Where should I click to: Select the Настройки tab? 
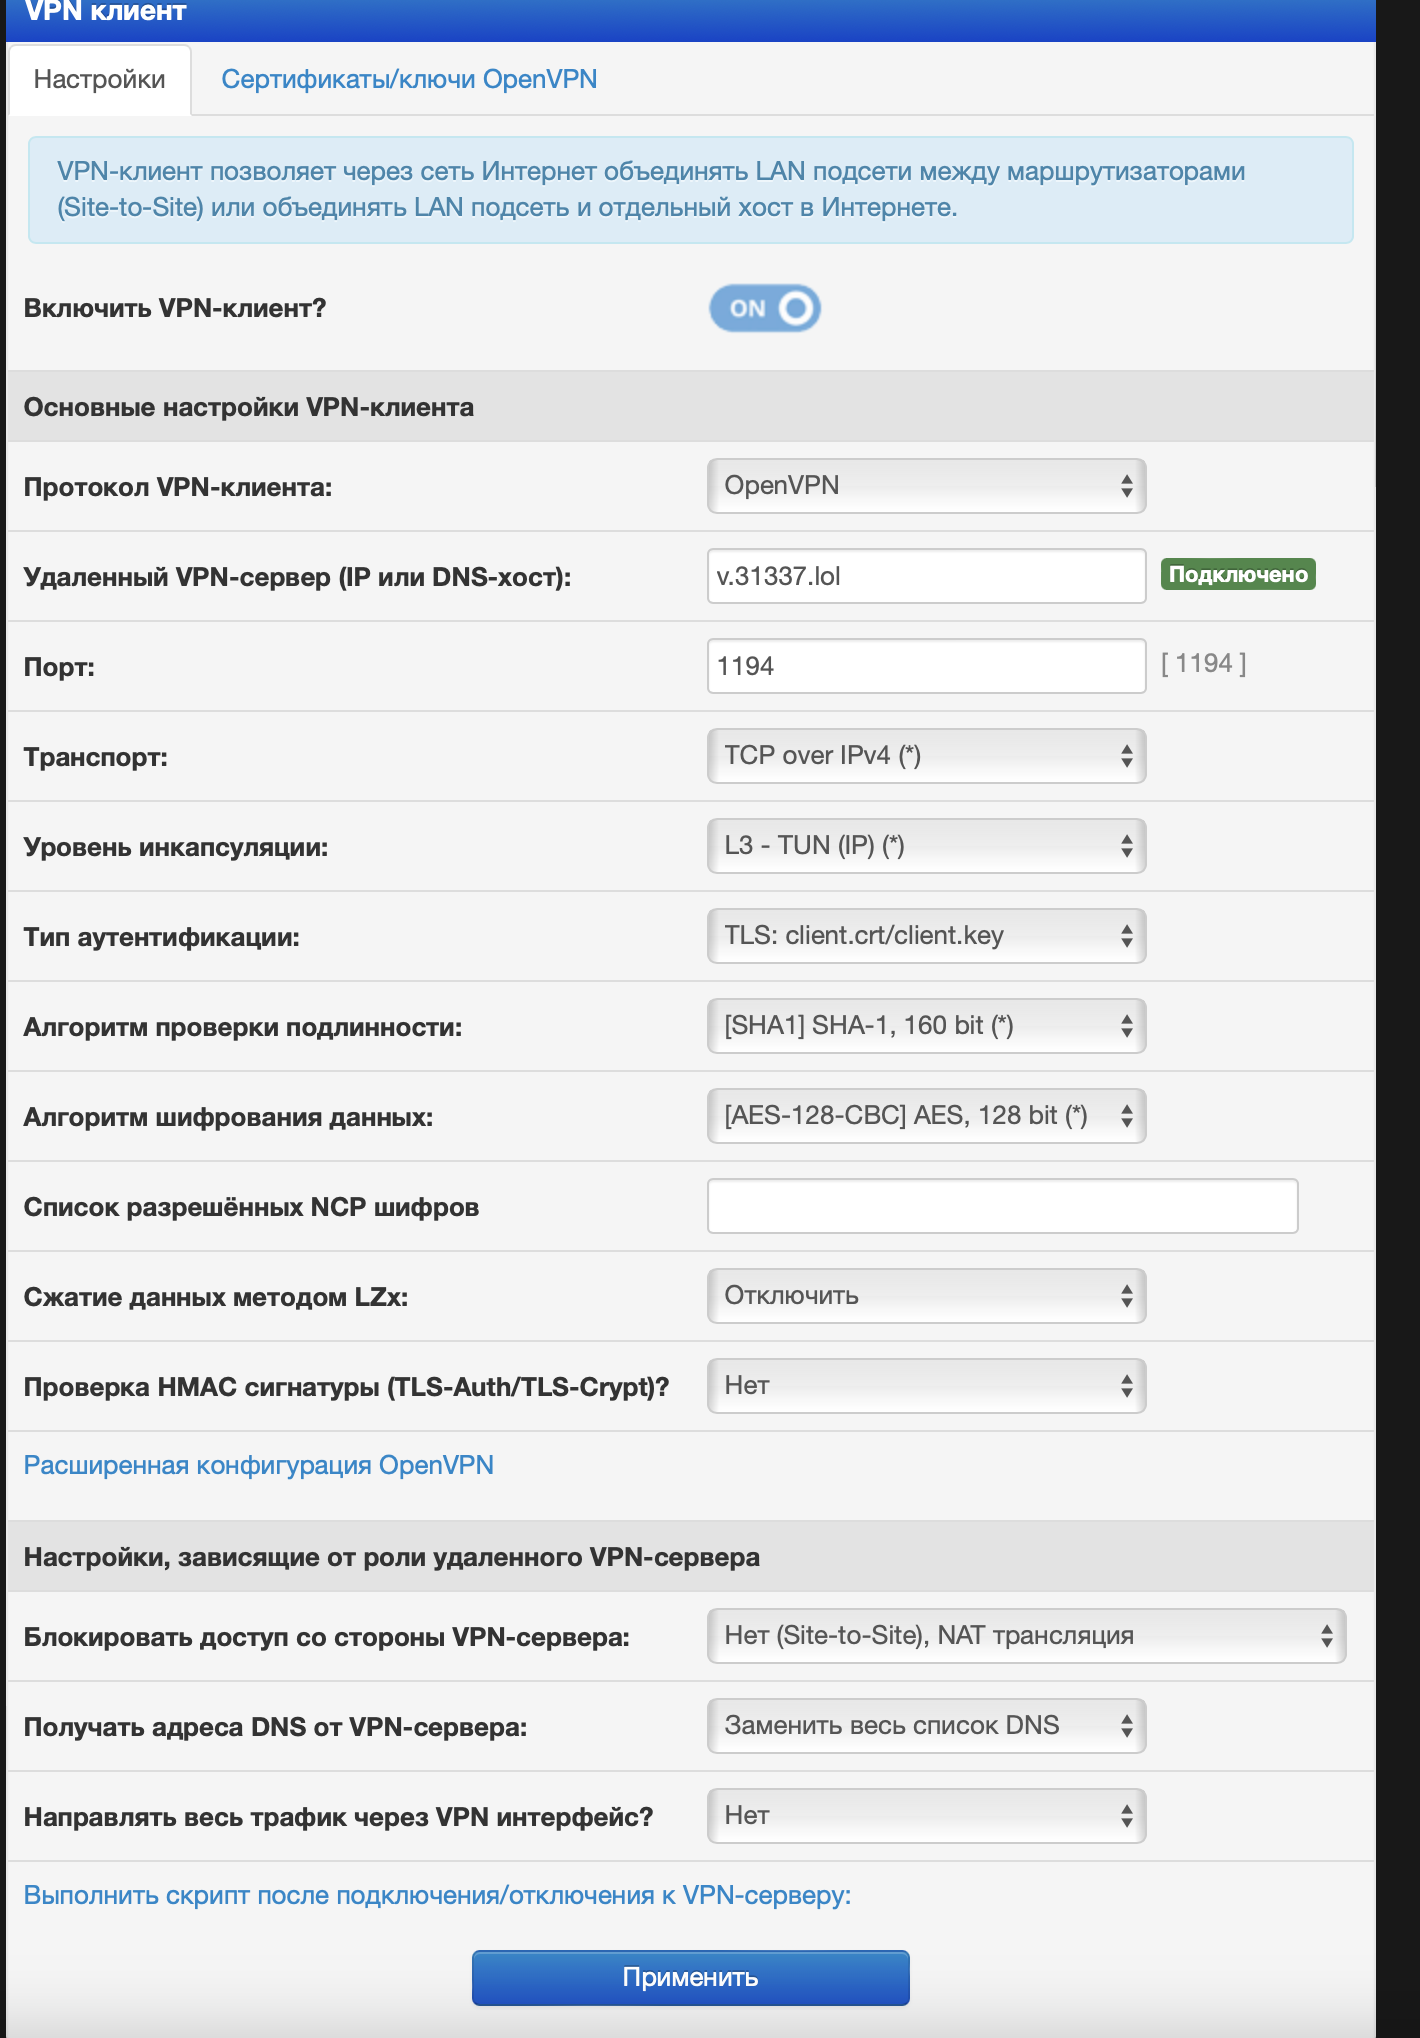pos(100,80)
